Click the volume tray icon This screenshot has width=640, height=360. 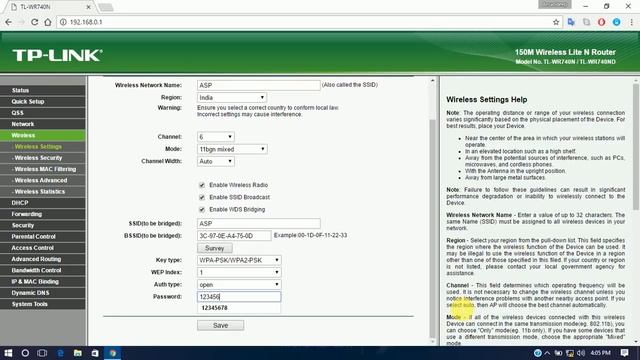[x=581, y=353]
